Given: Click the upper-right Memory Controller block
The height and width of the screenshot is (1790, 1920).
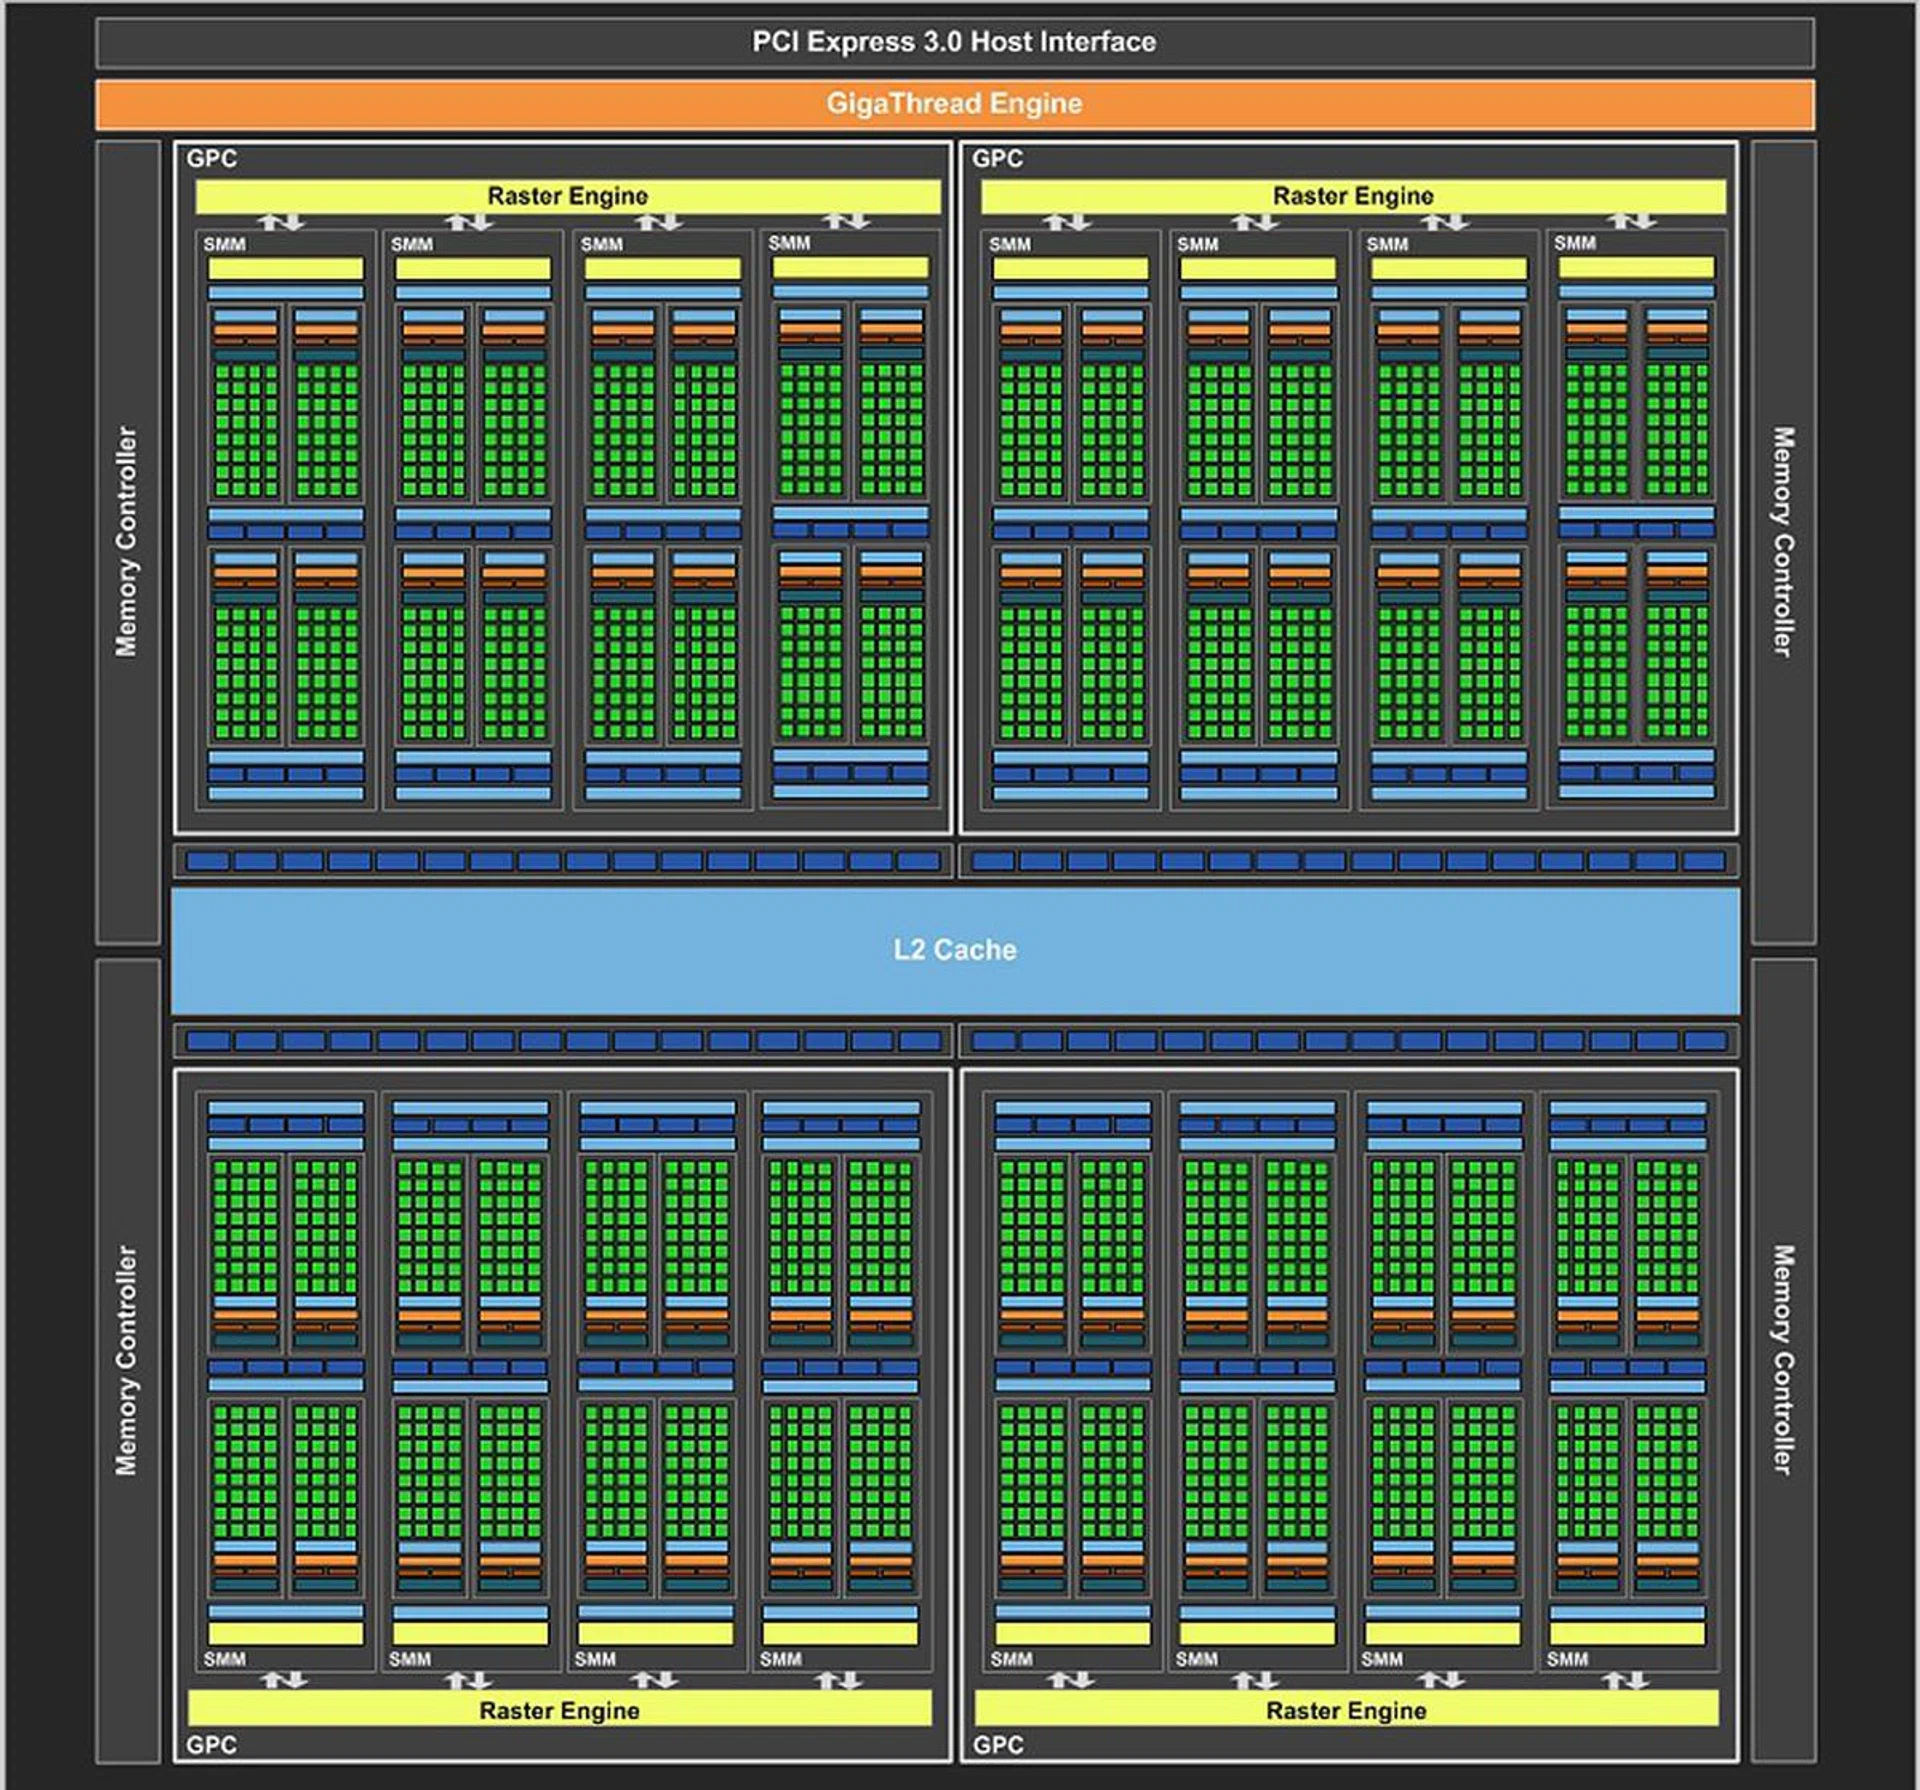Looking at the screenshot, I should pos(1783,541).
